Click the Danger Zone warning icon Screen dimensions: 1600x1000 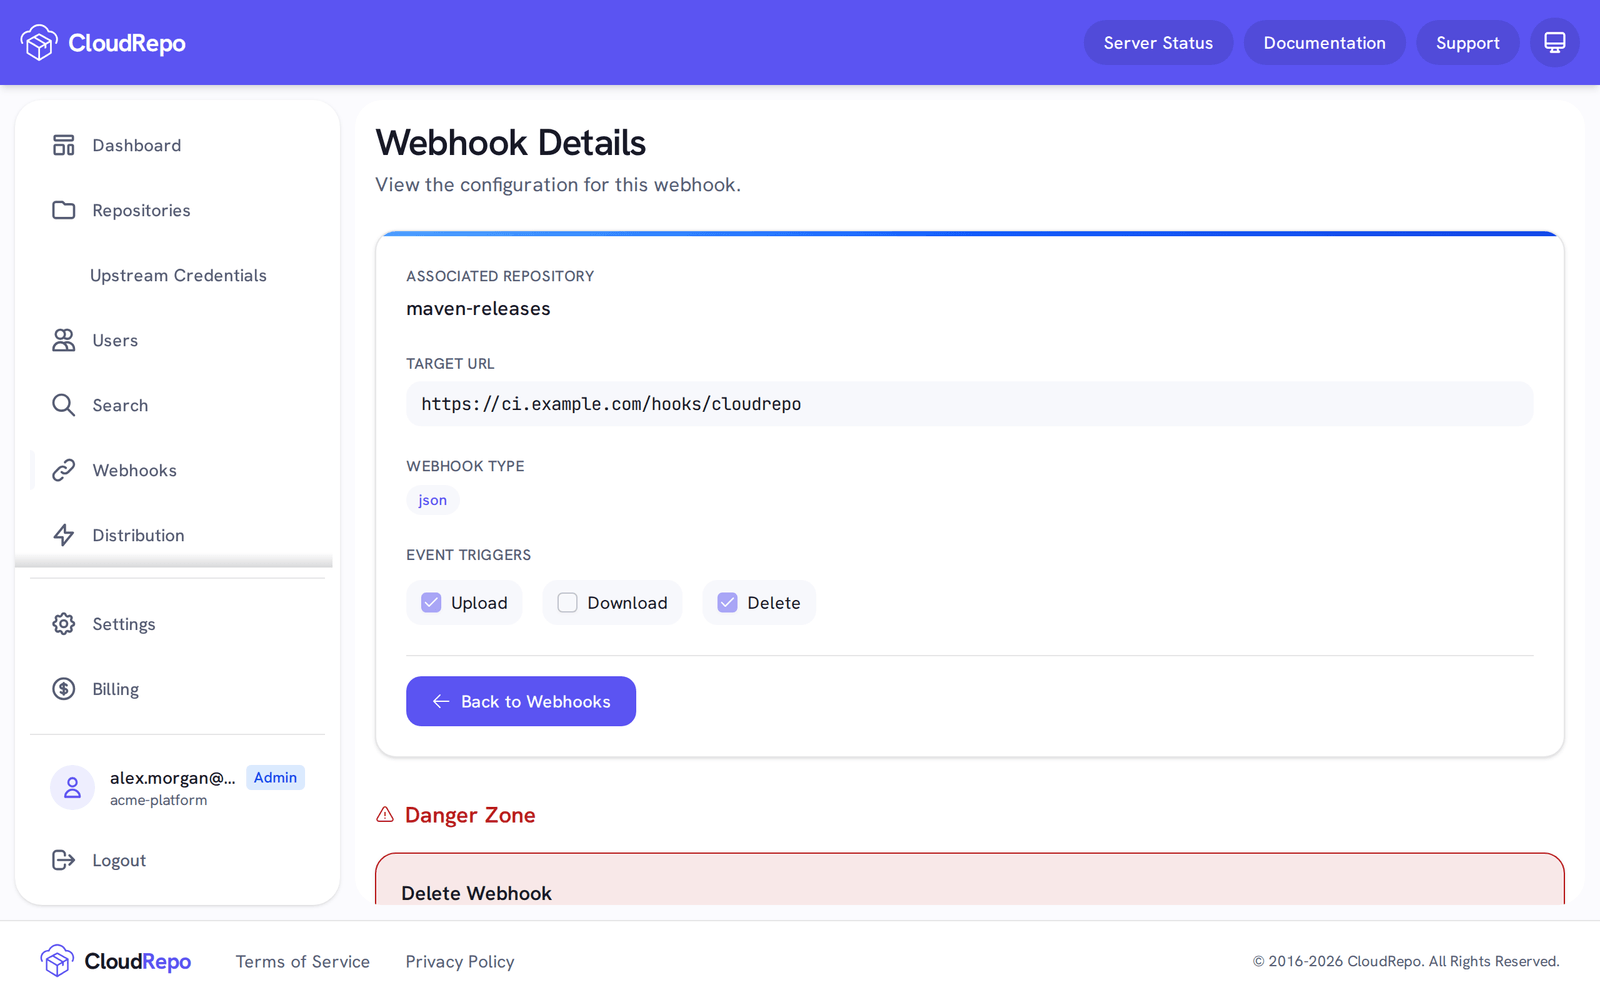coord(385,815)
